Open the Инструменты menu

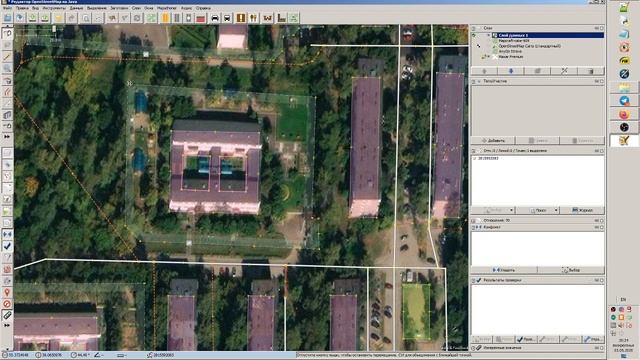pos(54,8)
